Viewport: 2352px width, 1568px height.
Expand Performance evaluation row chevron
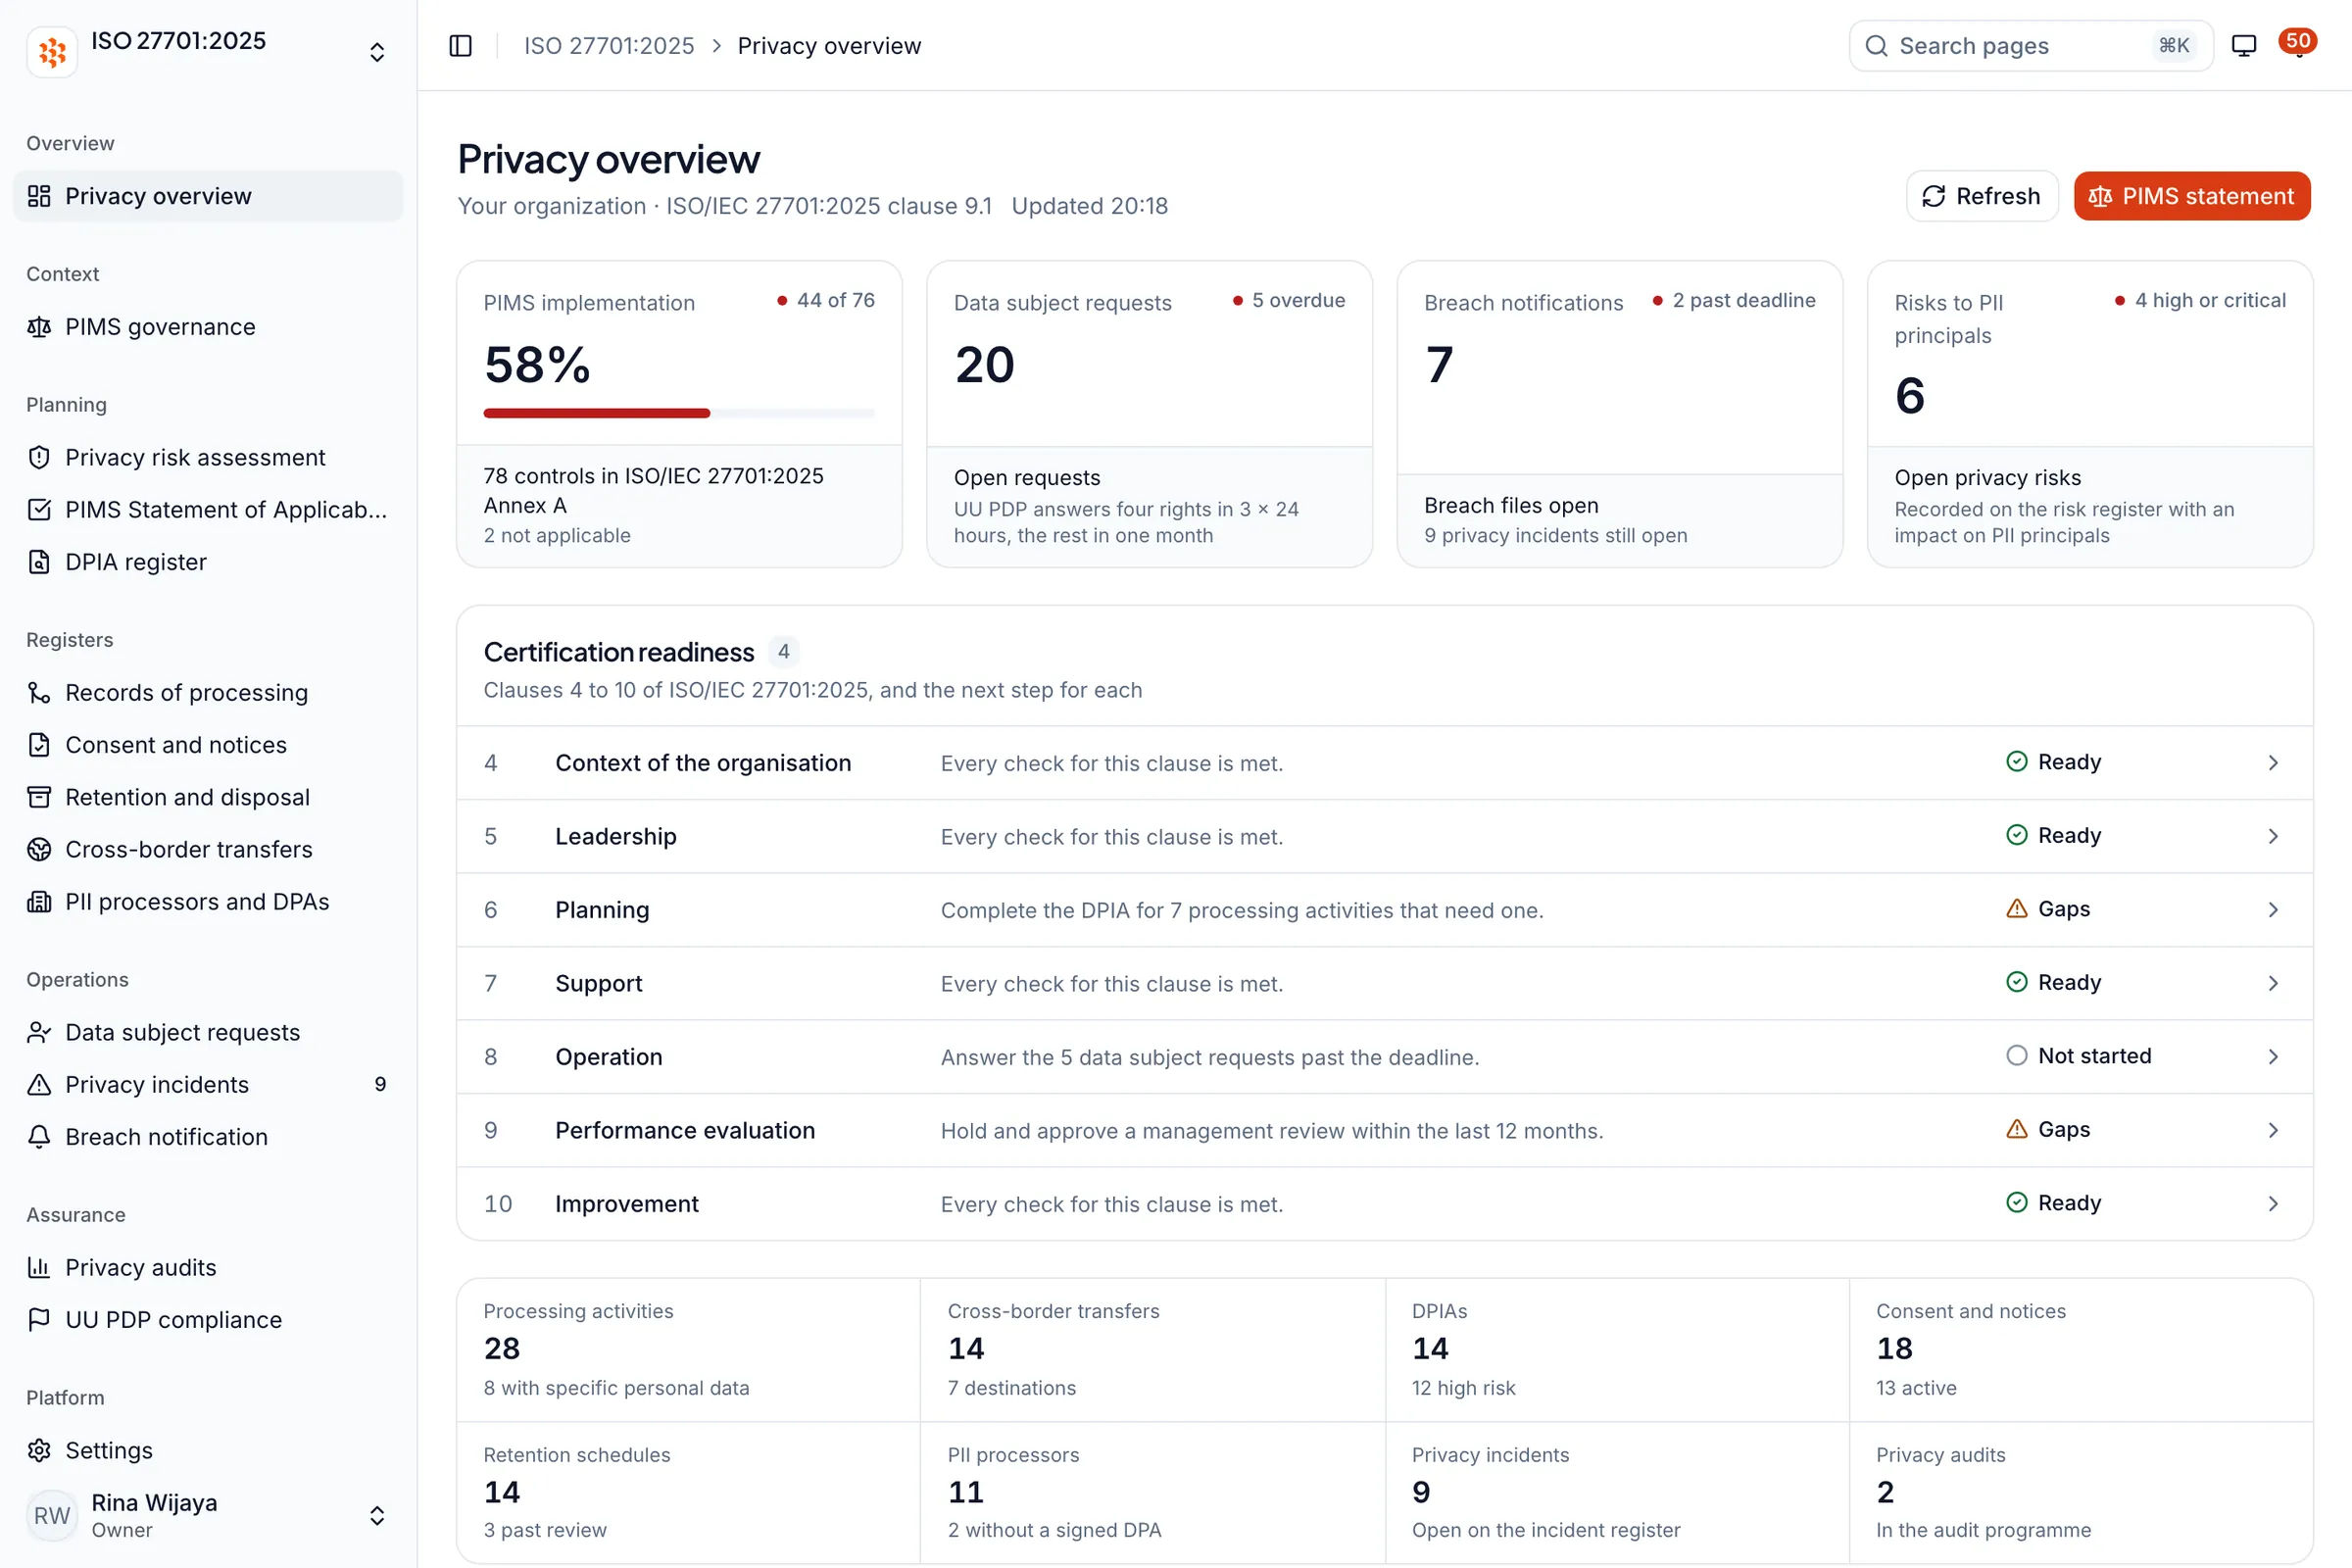pyautogui.click(x=2273, y=1130)
